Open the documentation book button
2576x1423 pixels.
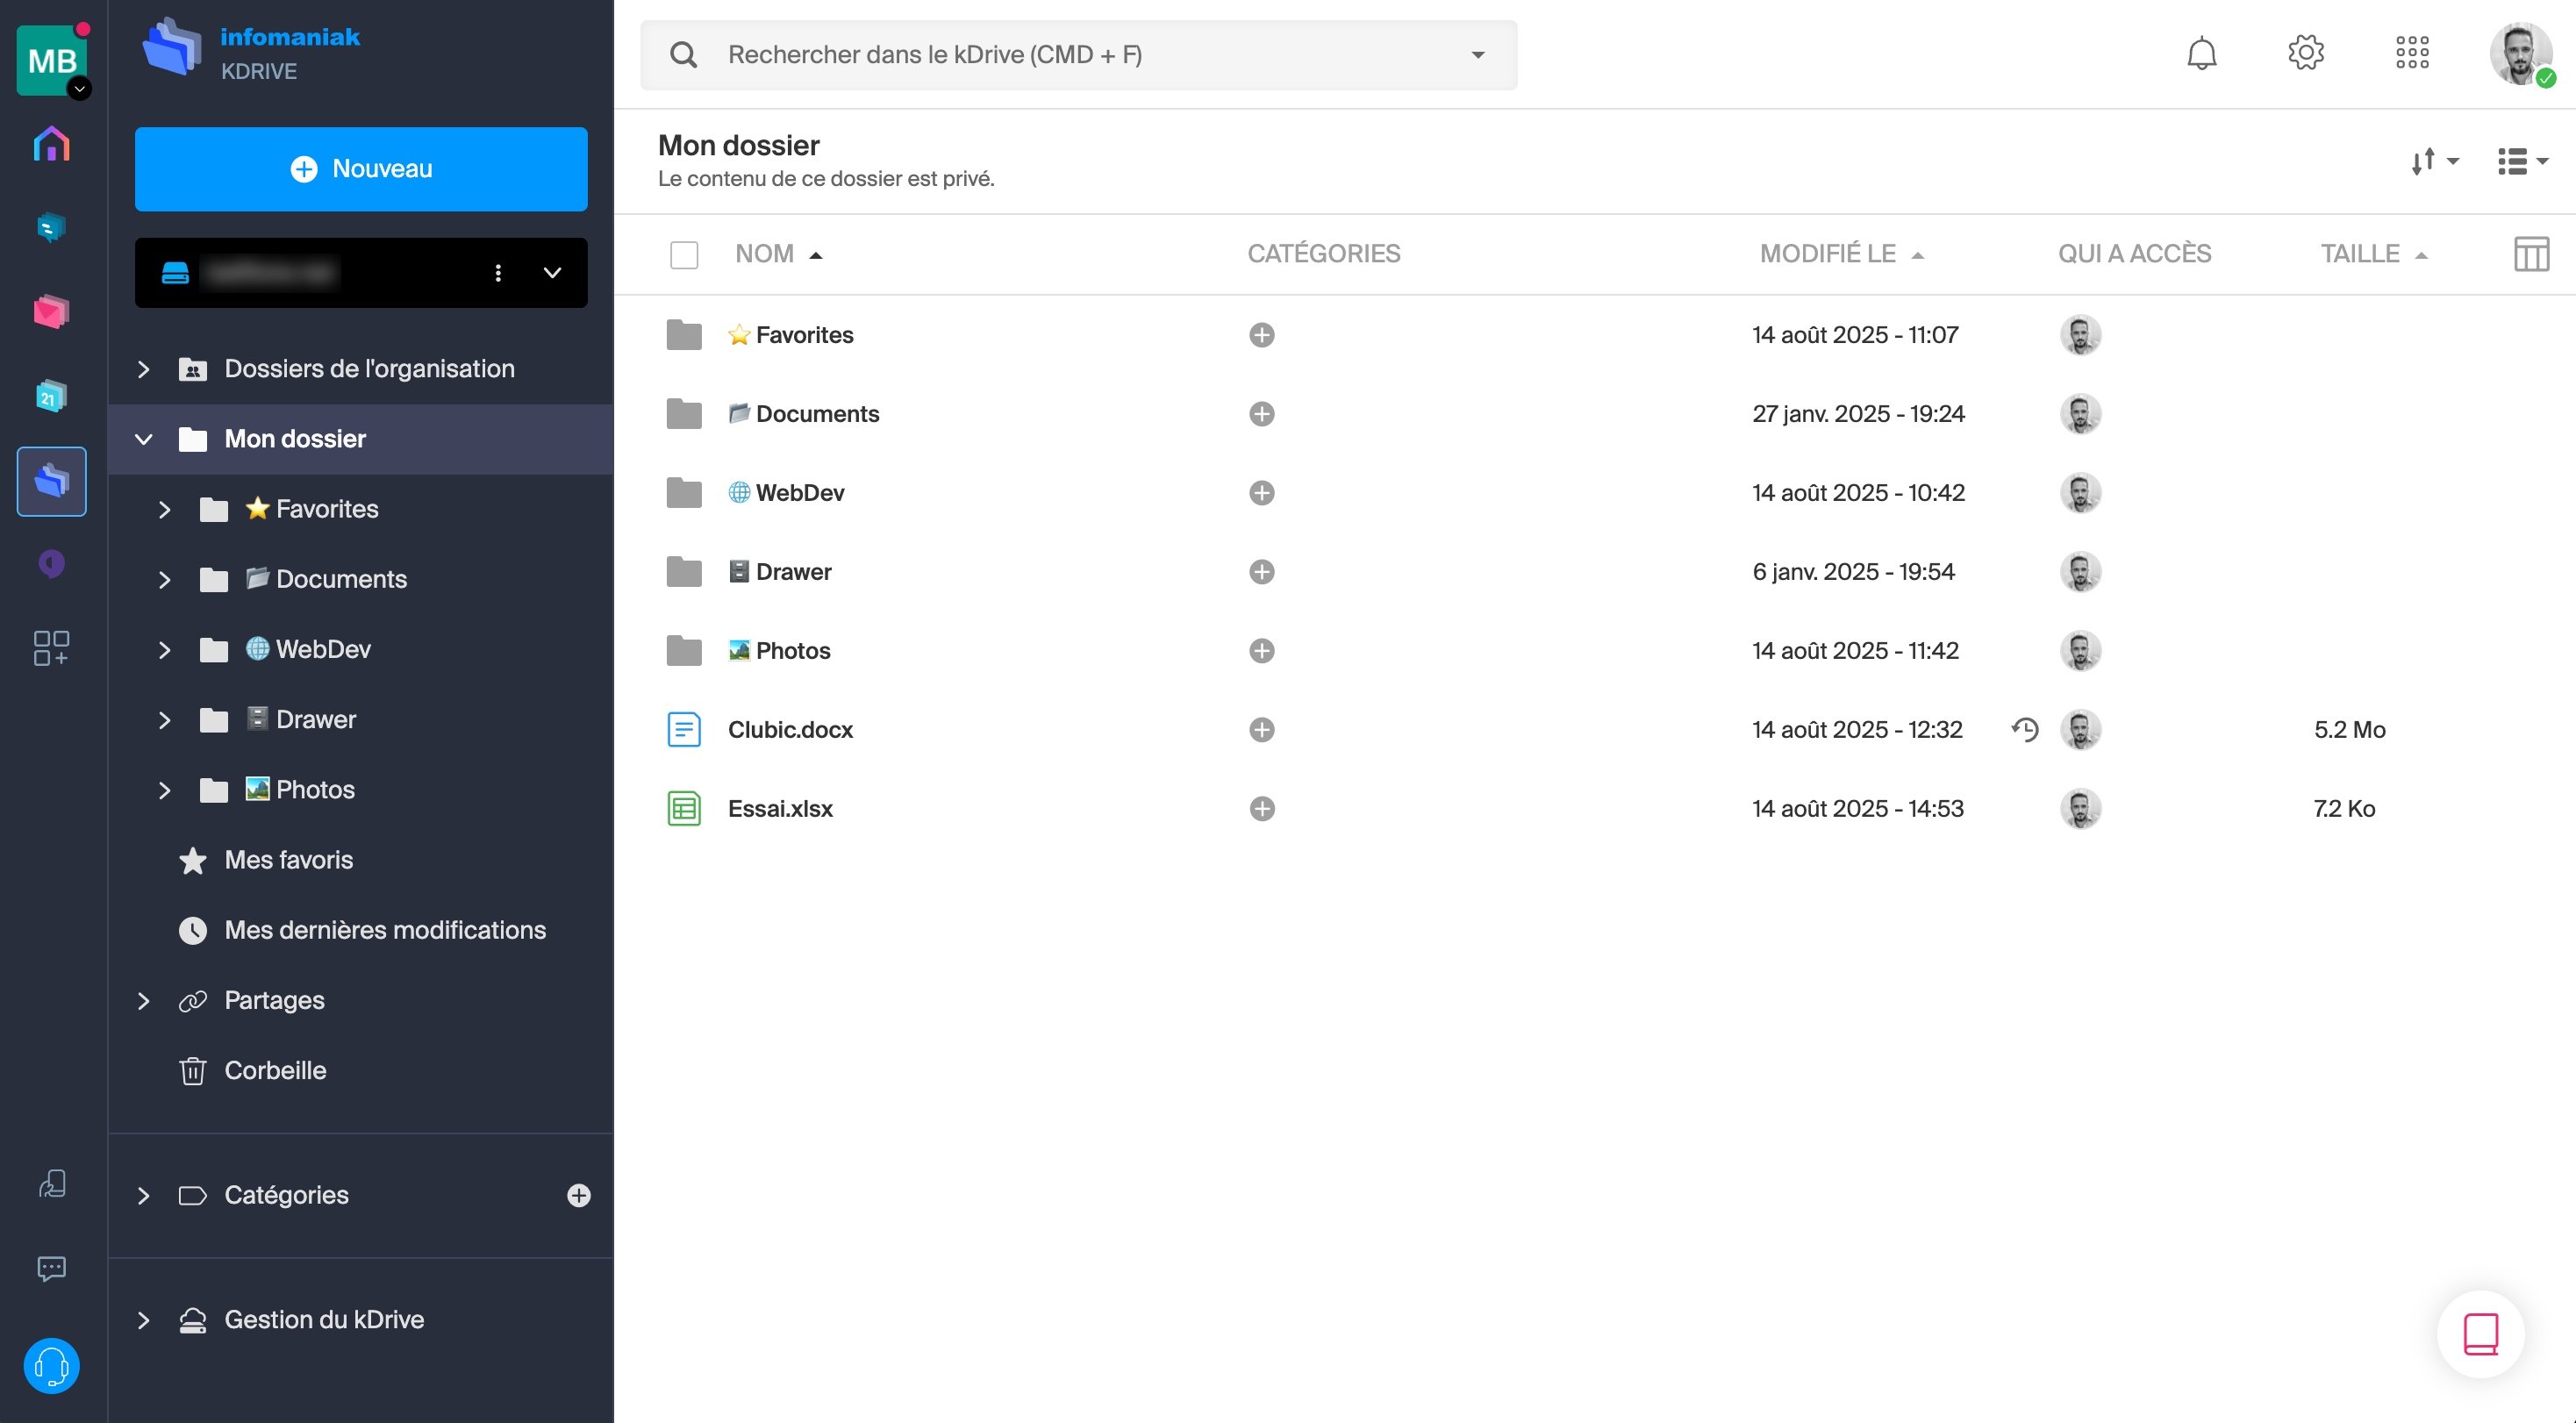pos(2481,1334)
